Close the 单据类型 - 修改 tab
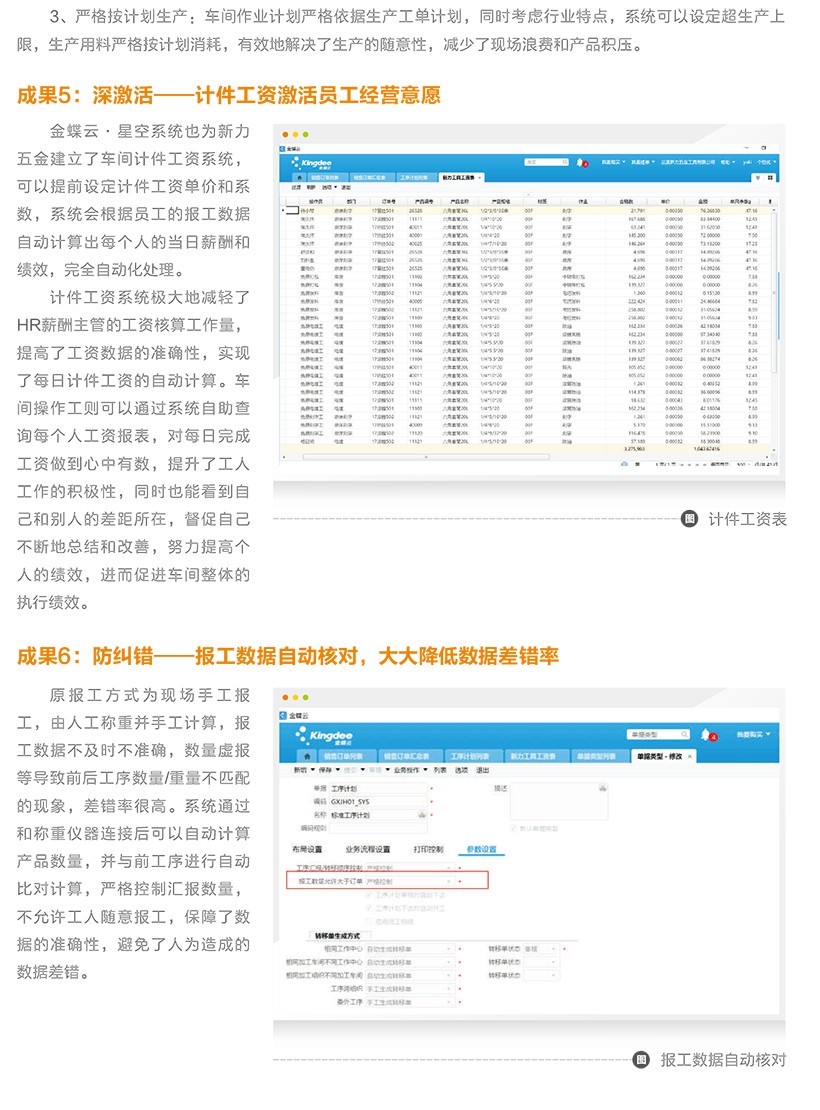This screenshot has width=820, height=1110. [x=689, y=756]
